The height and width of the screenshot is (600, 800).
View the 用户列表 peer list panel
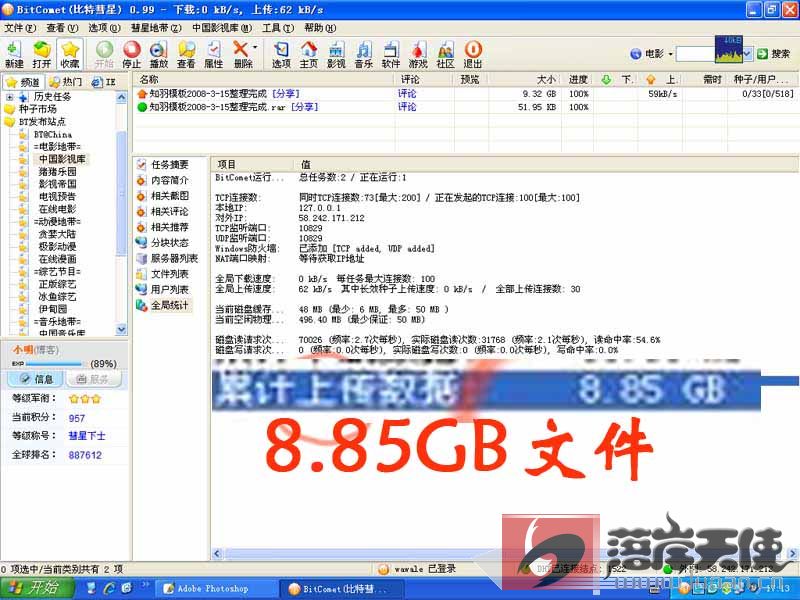pyautogui.click(x=163, y=289)
